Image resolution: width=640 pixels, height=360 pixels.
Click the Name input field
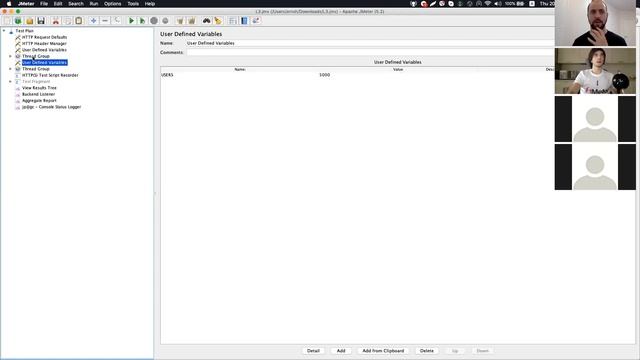370,43
